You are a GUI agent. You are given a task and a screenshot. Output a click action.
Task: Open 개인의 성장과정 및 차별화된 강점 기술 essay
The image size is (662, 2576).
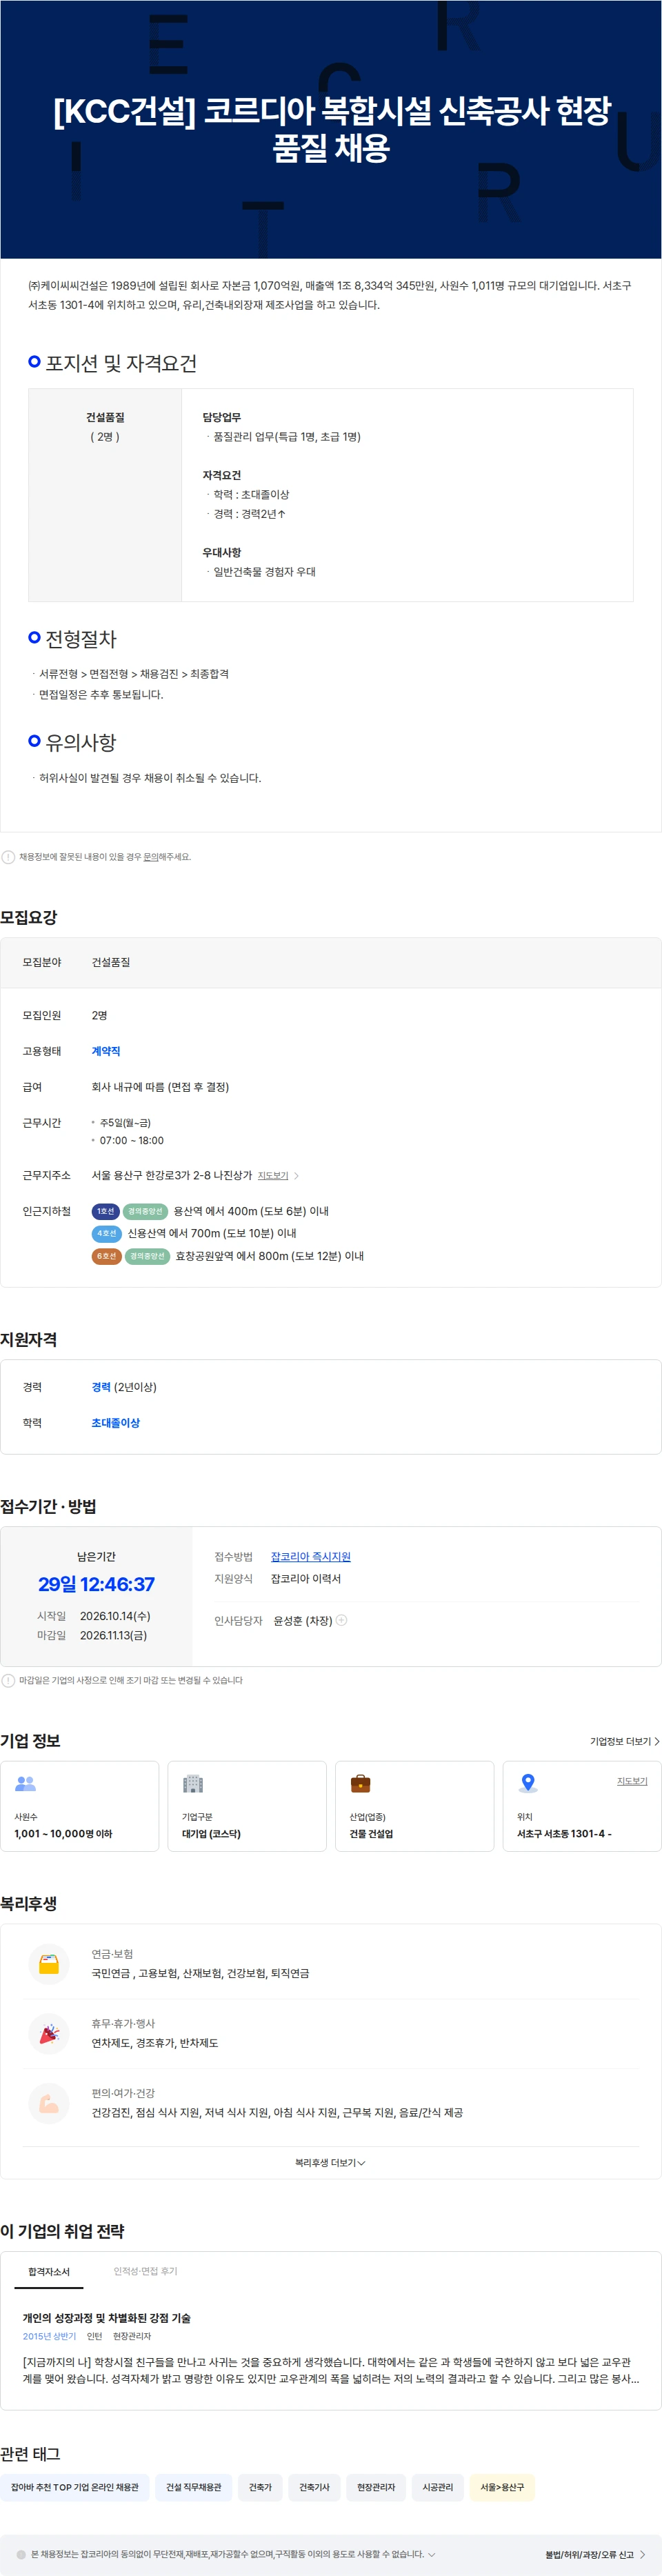point(107,2318)
